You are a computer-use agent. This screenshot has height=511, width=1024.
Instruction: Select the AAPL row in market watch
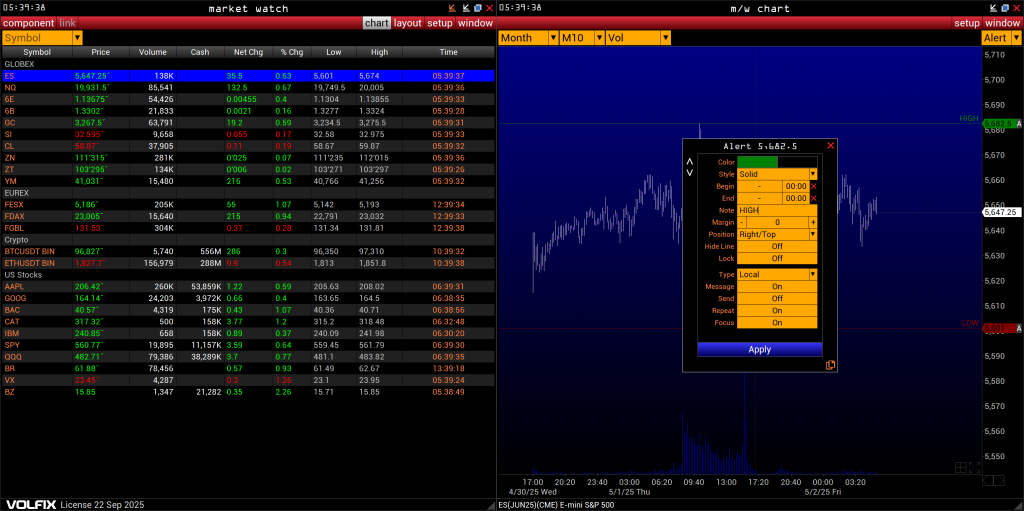click(x=248, y=286)
